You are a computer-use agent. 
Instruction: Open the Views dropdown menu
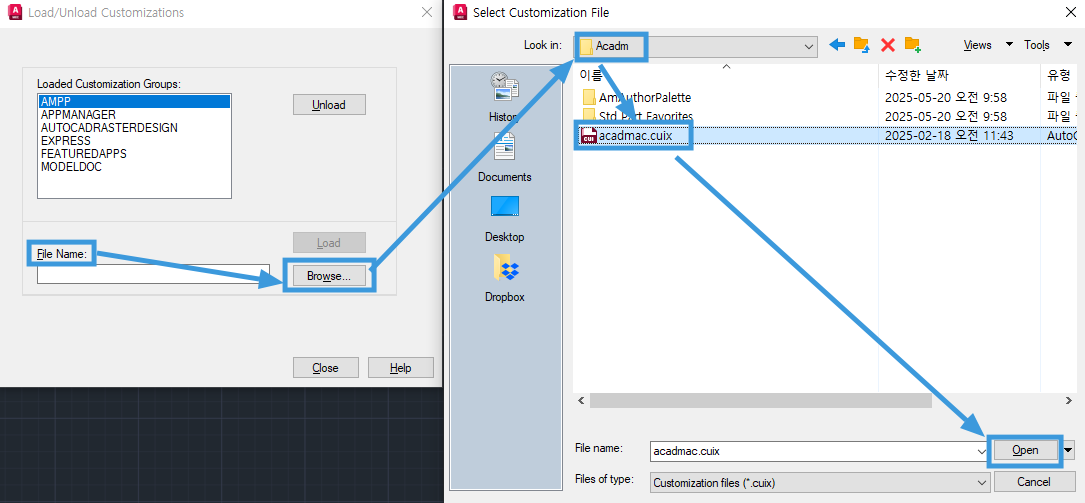[x=986, y=45]
